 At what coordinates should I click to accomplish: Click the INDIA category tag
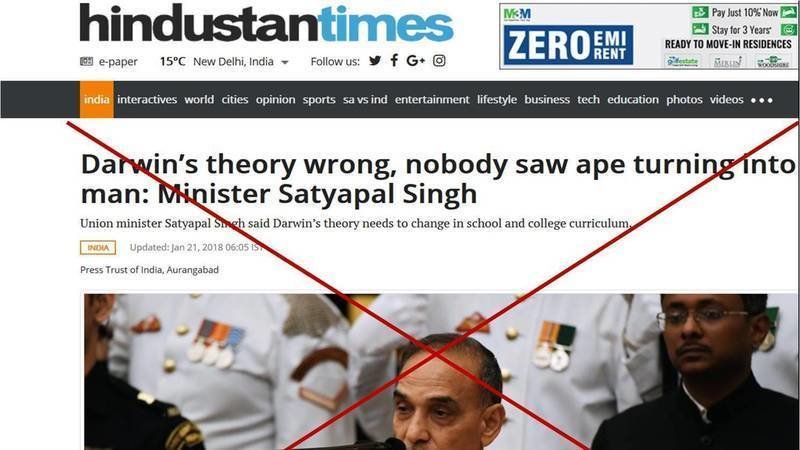[98, 247]
